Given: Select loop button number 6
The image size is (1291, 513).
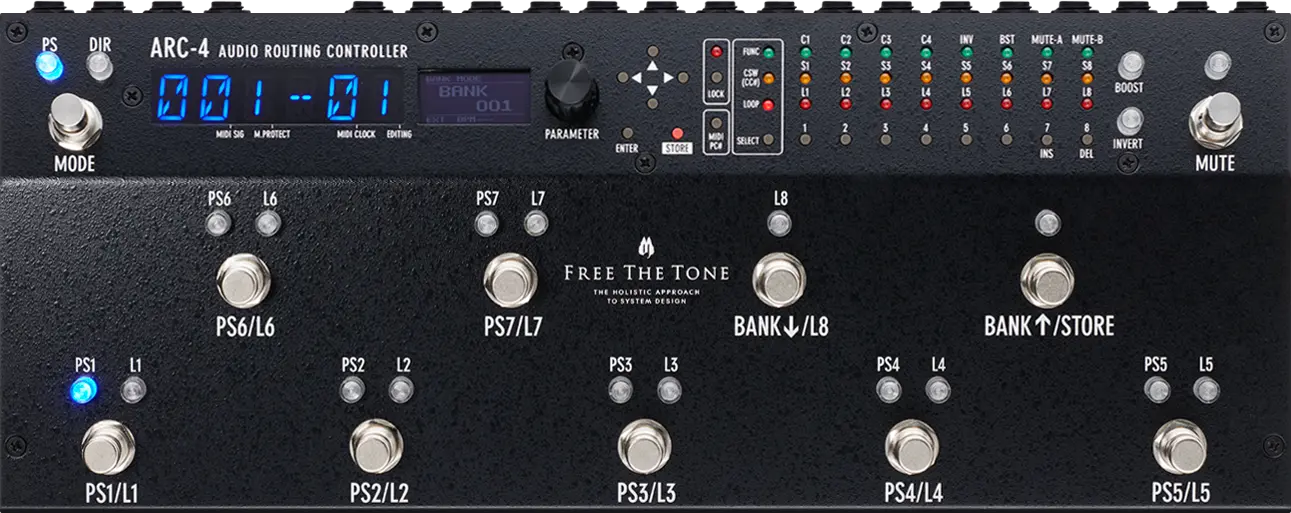Looking at the screenshot, I should point(1007,140).
